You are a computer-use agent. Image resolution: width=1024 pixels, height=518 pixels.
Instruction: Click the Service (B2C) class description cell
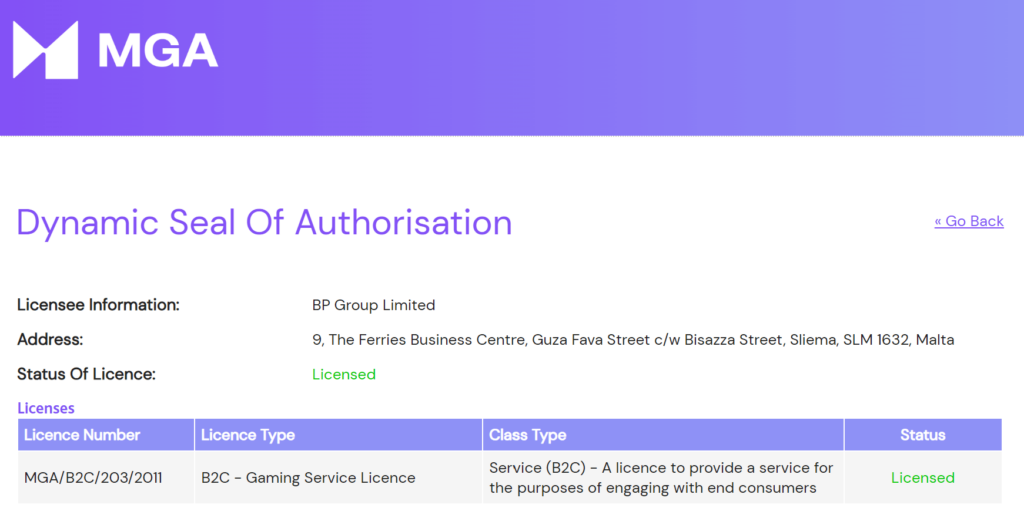click(661, 478)
